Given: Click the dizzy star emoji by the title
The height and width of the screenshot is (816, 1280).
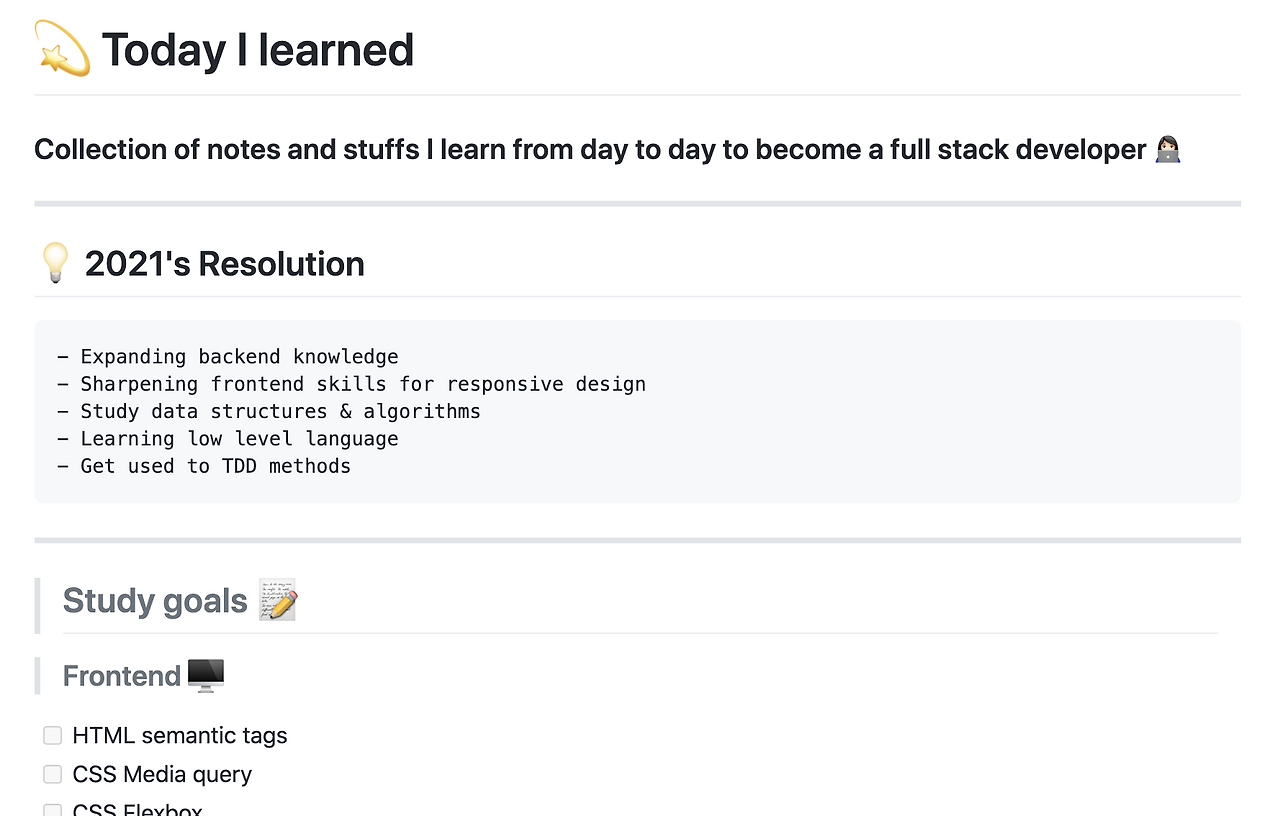Looking at the screenshot, I should (x=62, y=49).
